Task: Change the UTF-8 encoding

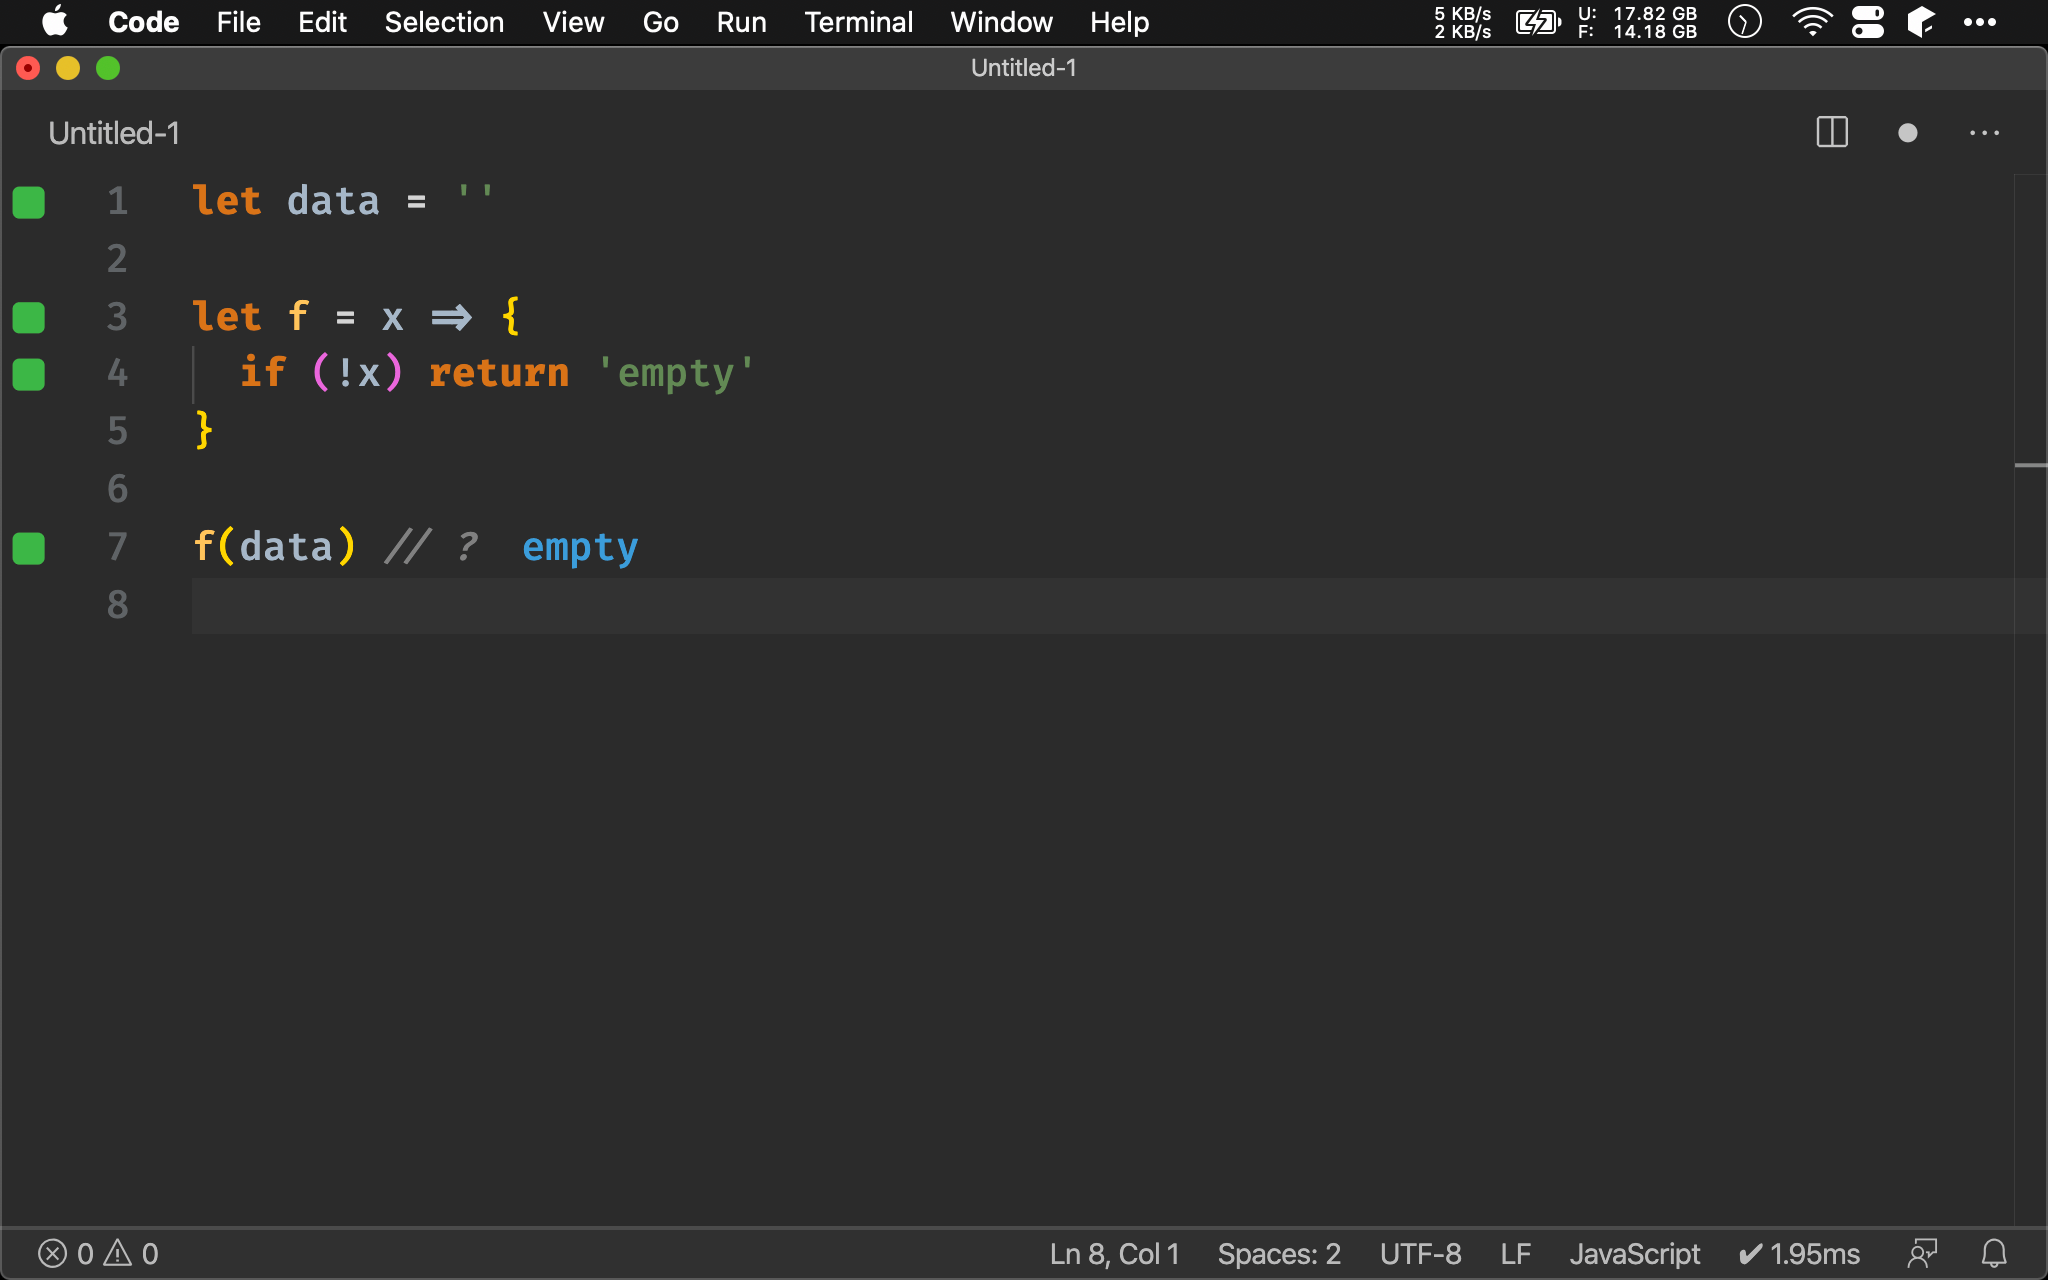Action: click(x=1420, y=1253)
